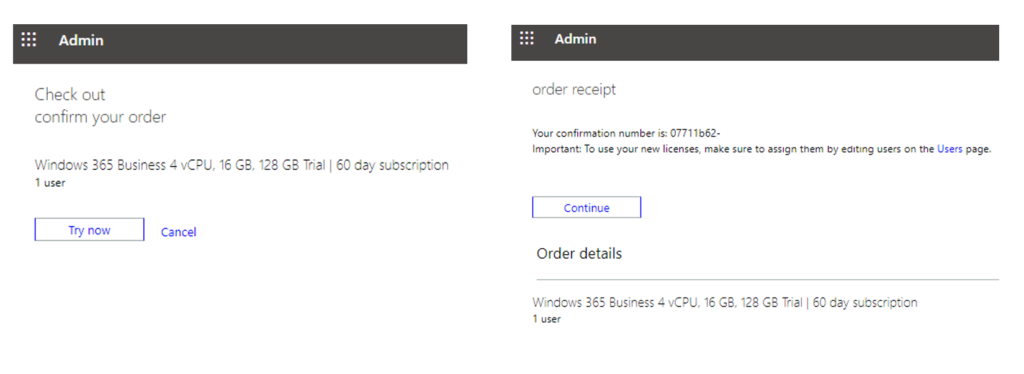
Task: Click Windows 365 Business product name on checkout page
Action: click(x=242, y=165)
